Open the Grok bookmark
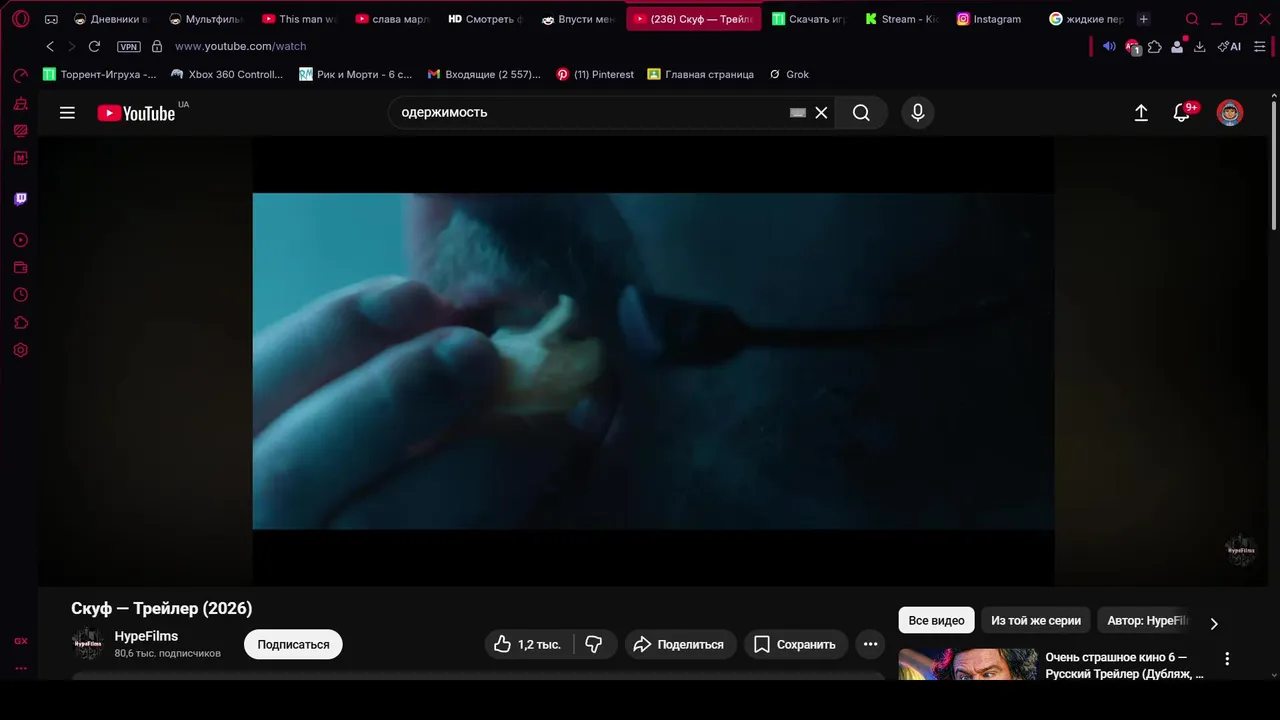 point(789,74)
